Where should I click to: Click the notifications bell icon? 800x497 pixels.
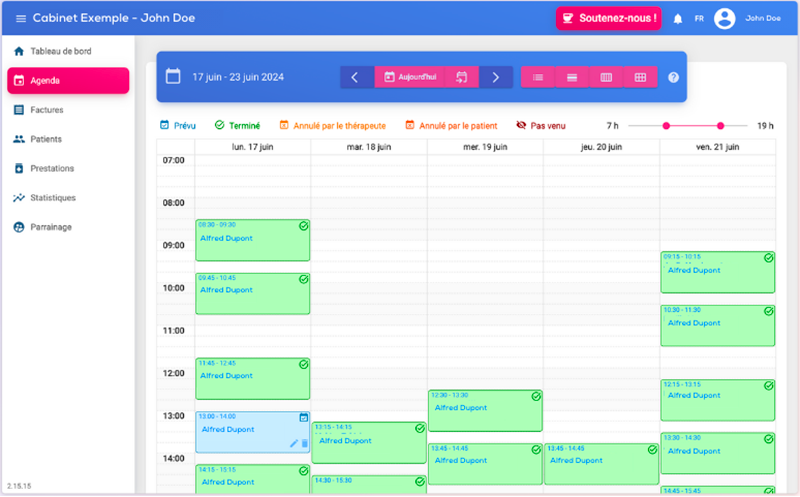(x=678, y=19)
